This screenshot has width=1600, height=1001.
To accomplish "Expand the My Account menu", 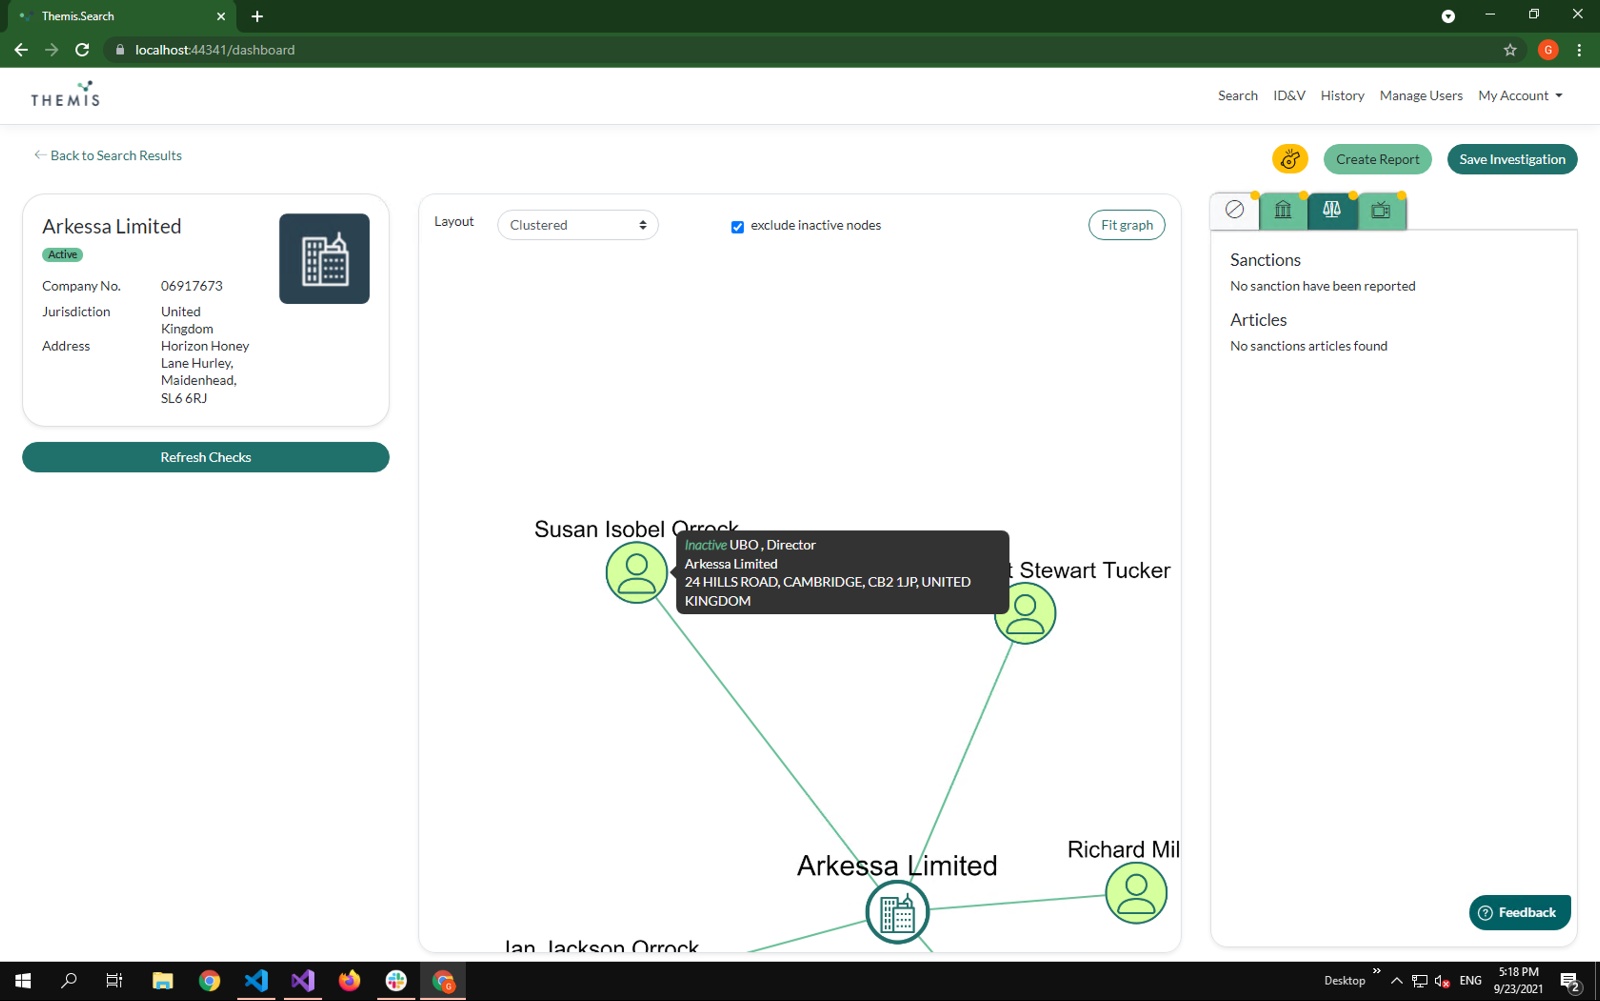I will (x=1519, y=96).
